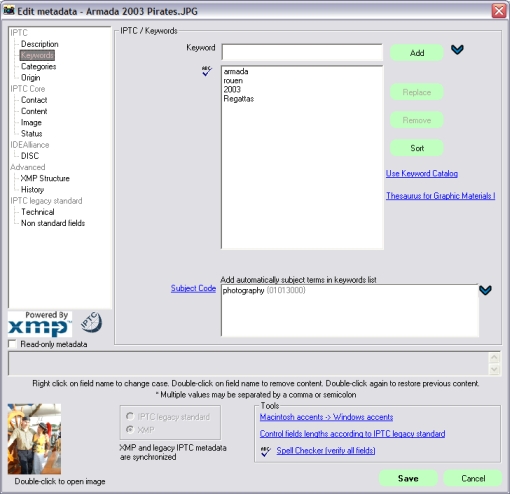The image size is (510, 494).
Task: Click the Save button
Action: pos(408,478)
